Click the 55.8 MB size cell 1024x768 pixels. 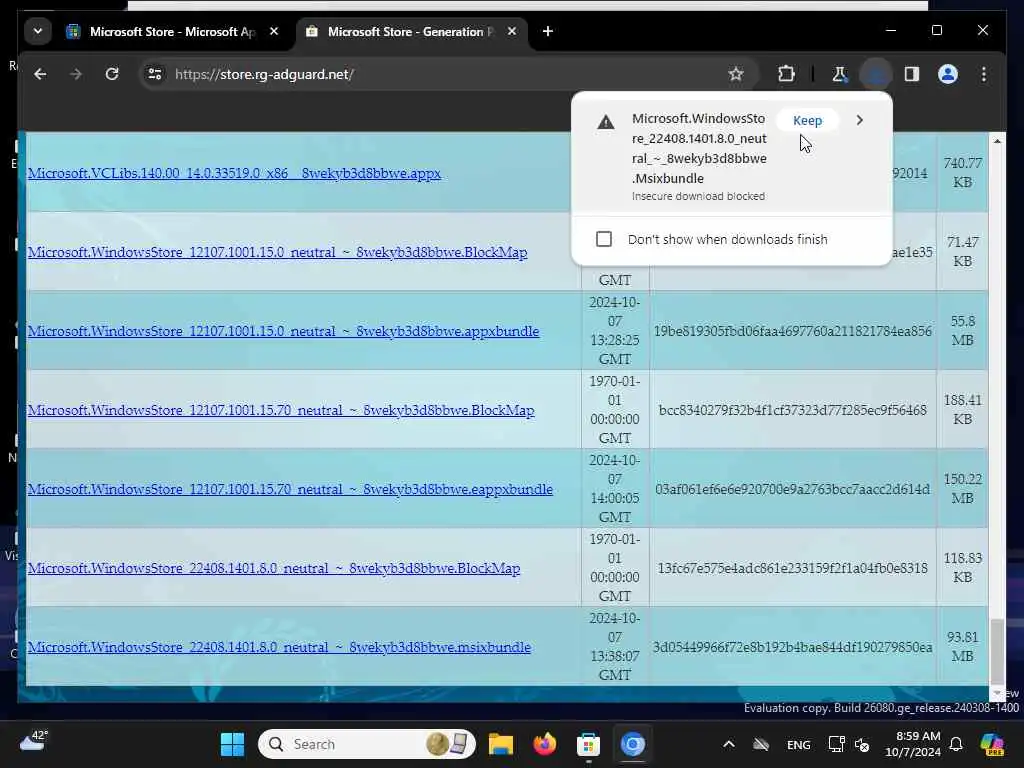(x=963, y=330)
